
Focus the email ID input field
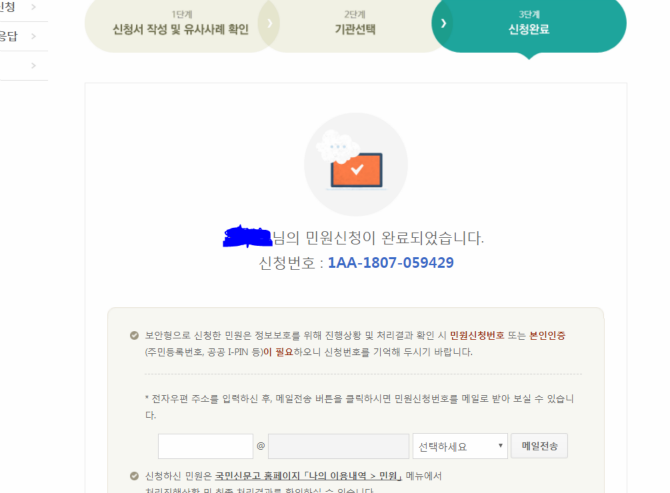click(x=205, y=446)
